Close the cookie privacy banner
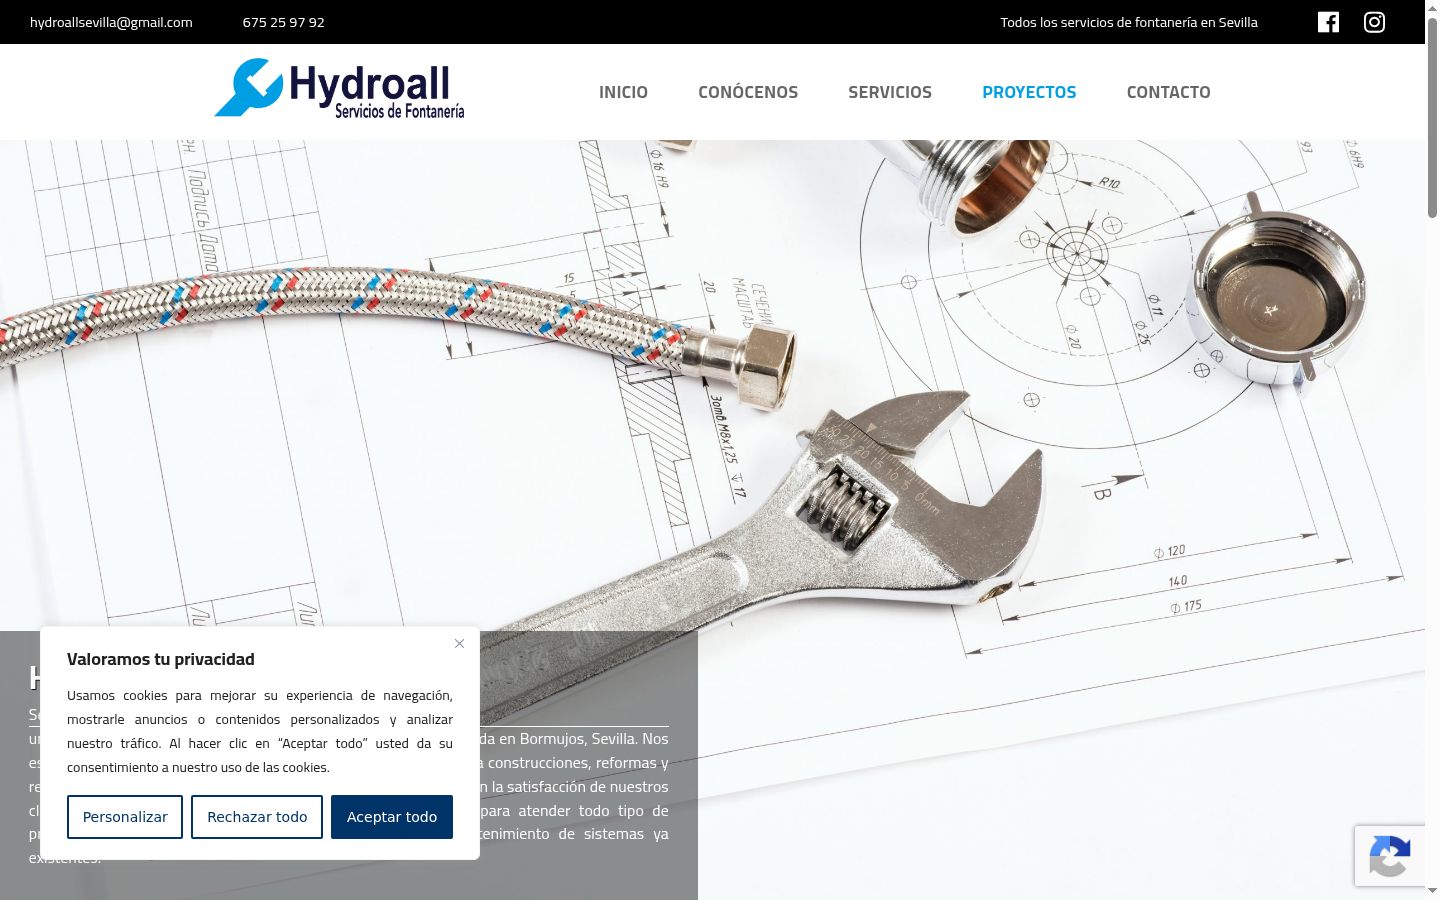The height and width of the screenshot is (900, 1440). (x=459, y=643)
